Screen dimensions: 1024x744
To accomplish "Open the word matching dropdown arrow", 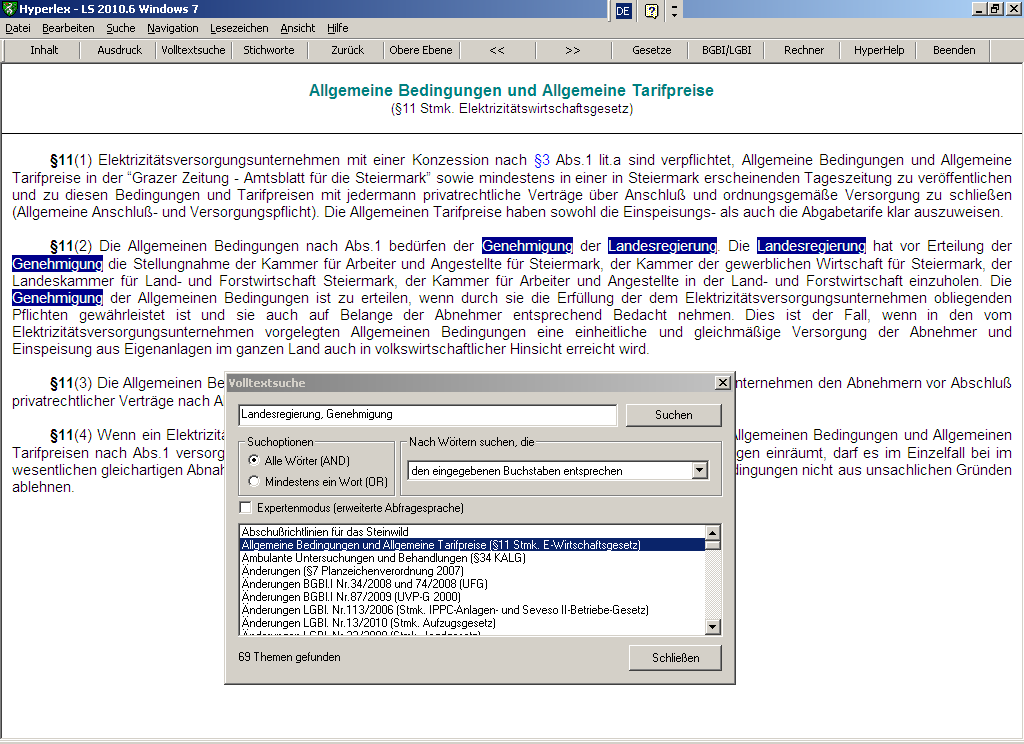I will click(700, 470).
